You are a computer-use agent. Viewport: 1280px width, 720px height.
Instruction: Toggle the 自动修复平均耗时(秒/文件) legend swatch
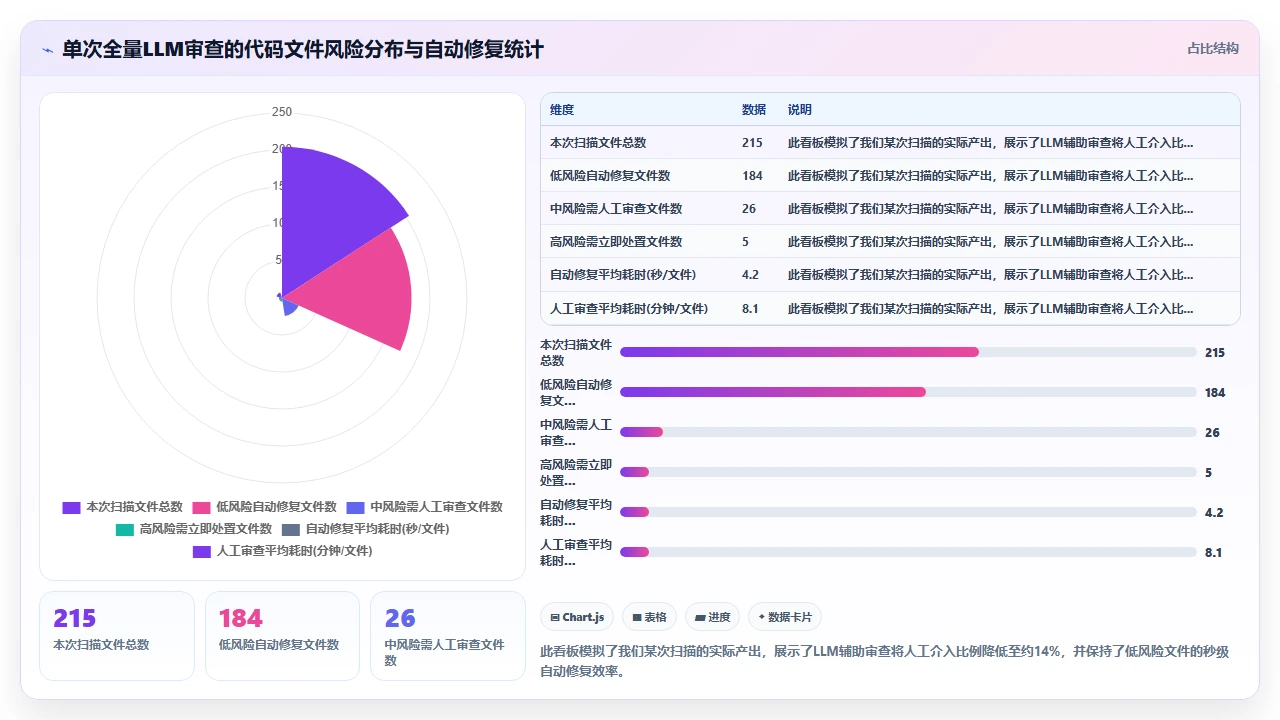click(x=291, y=529)
